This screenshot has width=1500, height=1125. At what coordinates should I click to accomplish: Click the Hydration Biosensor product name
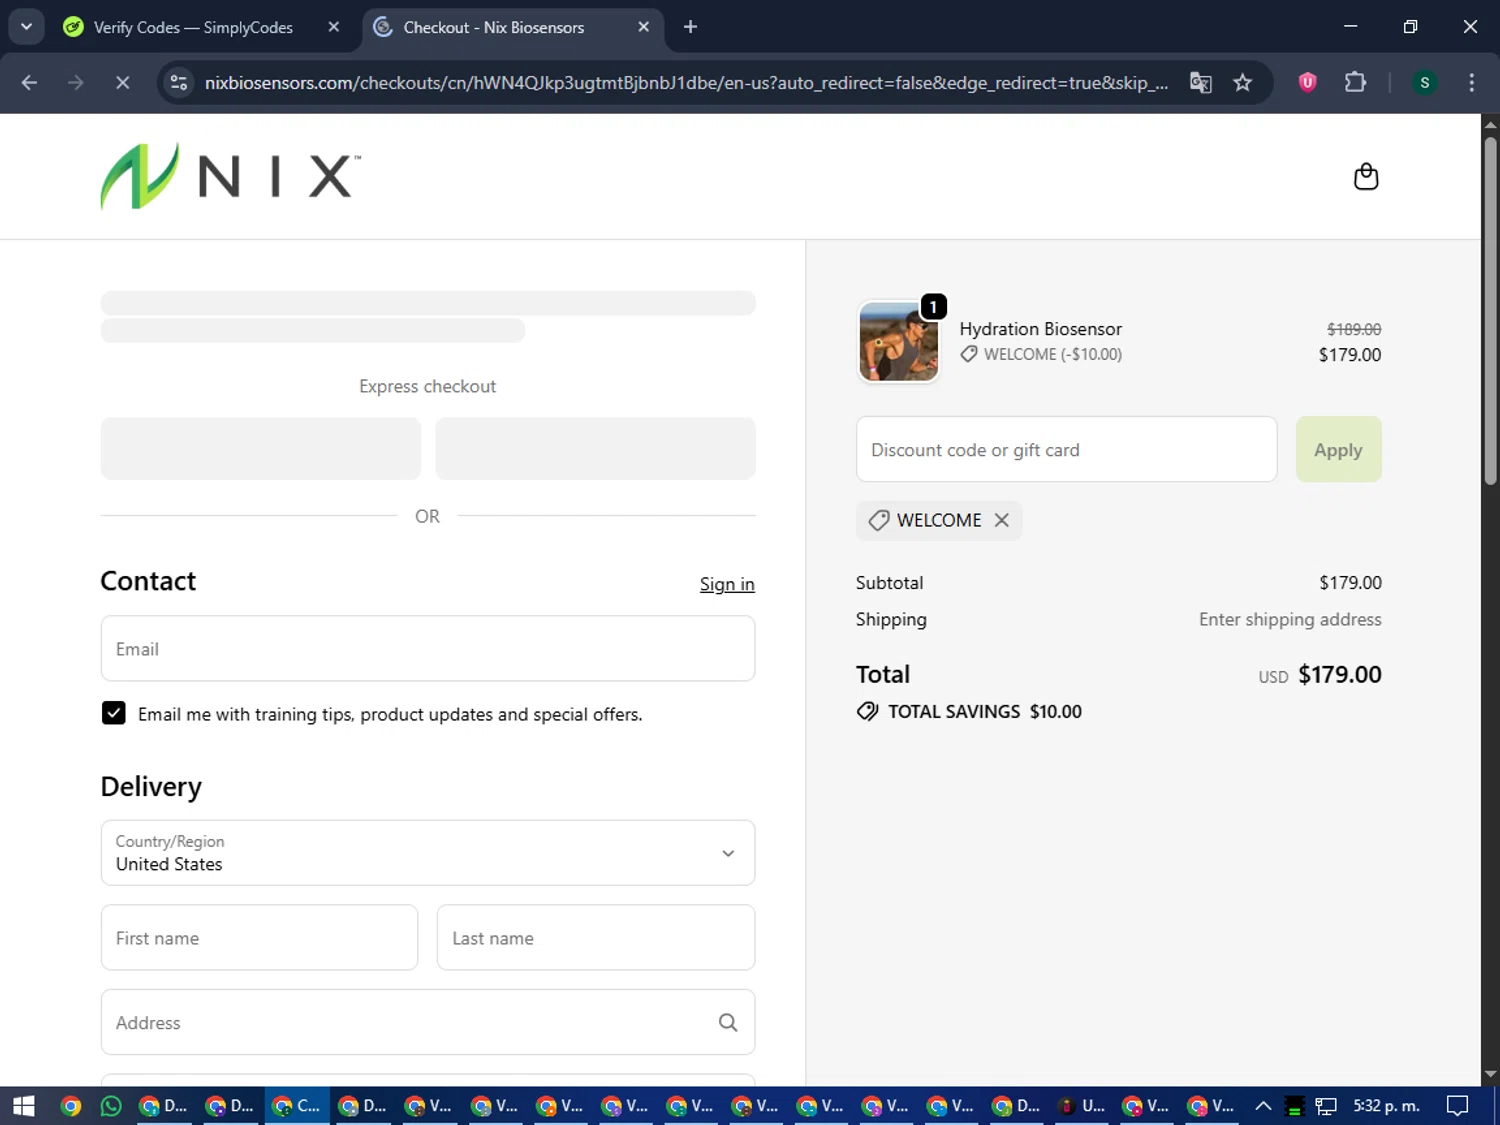1040,329
